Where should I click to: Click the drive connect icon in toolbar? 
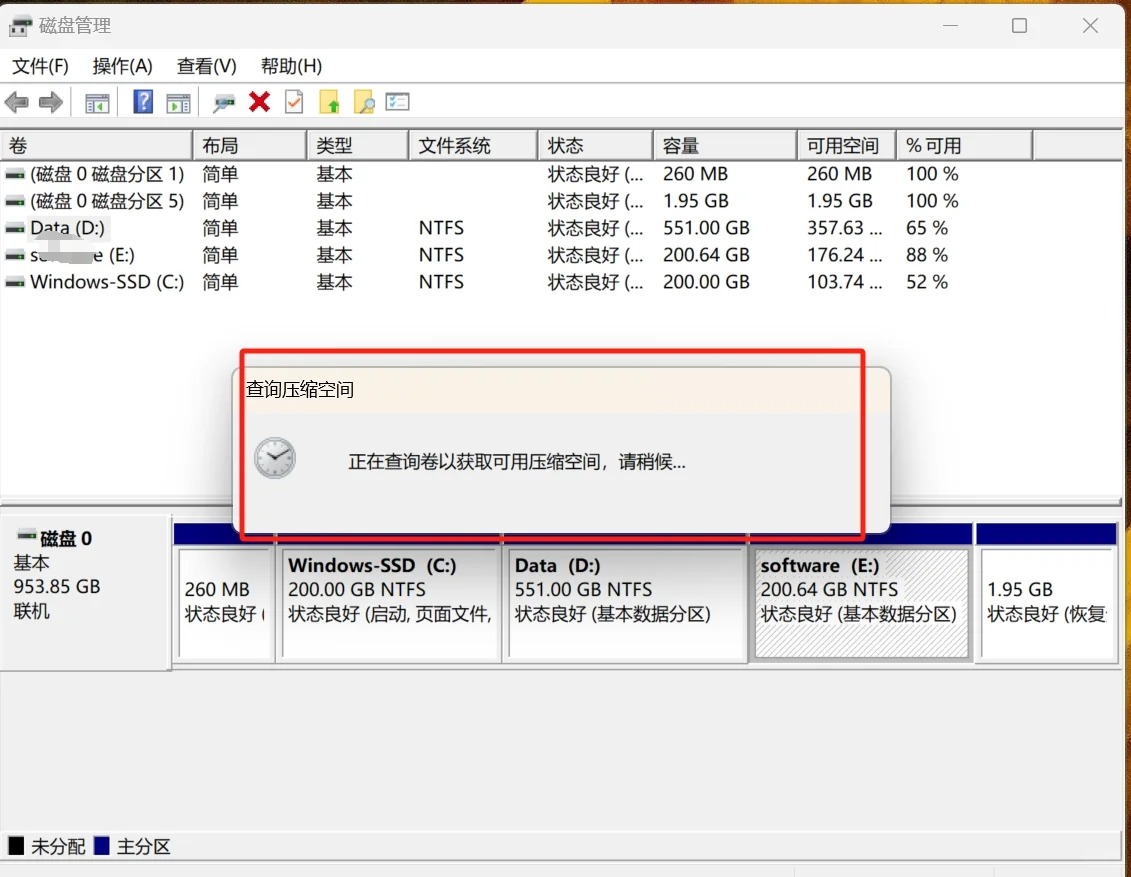pyautogui.click(x=224, y=102)
